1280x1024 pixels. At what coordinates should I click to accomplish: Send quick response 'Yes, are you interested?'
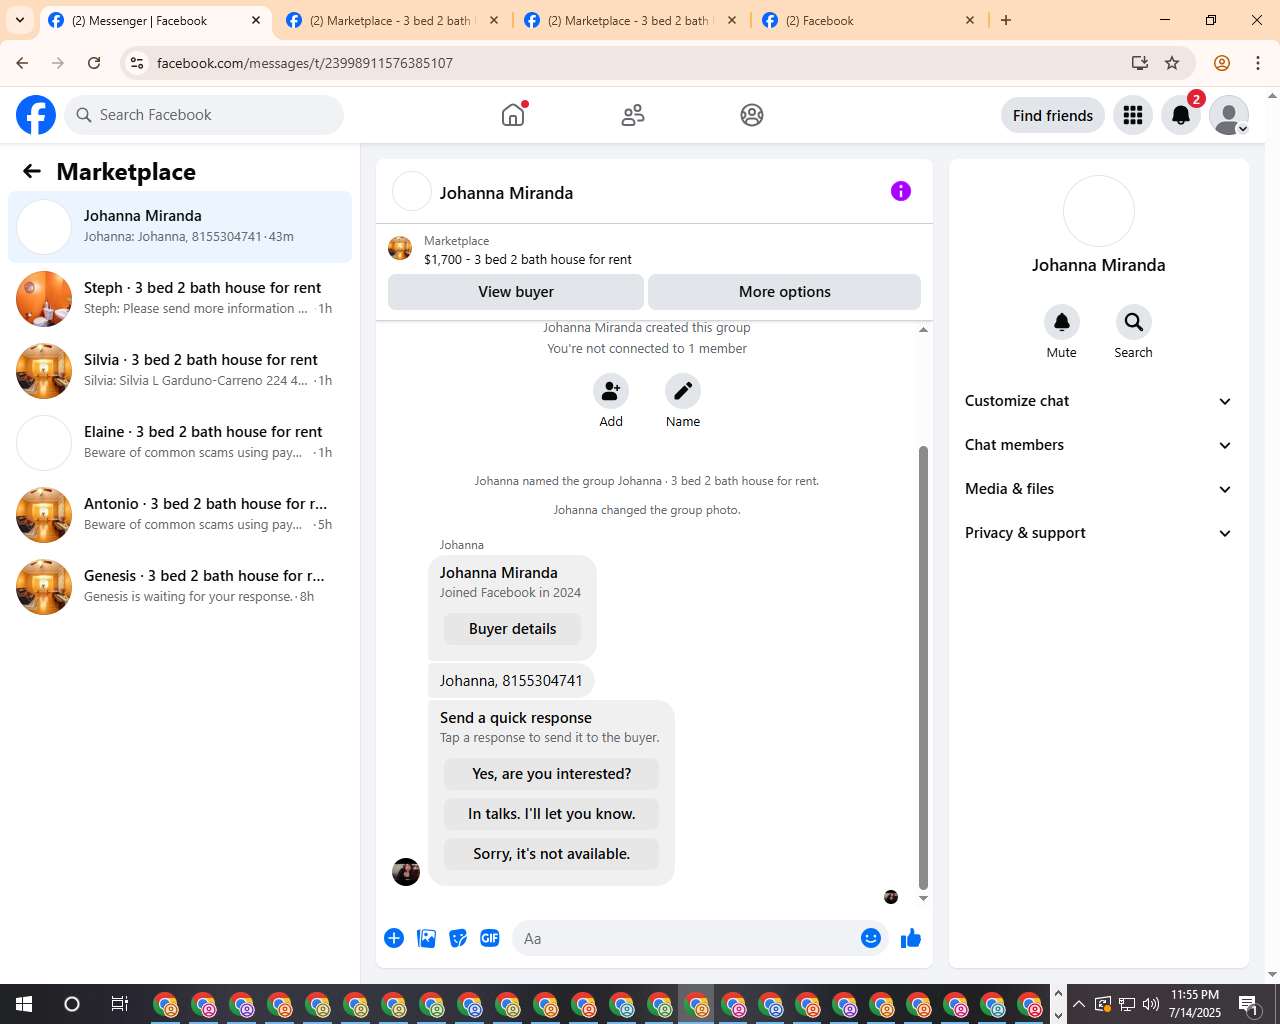coord(551,774)
